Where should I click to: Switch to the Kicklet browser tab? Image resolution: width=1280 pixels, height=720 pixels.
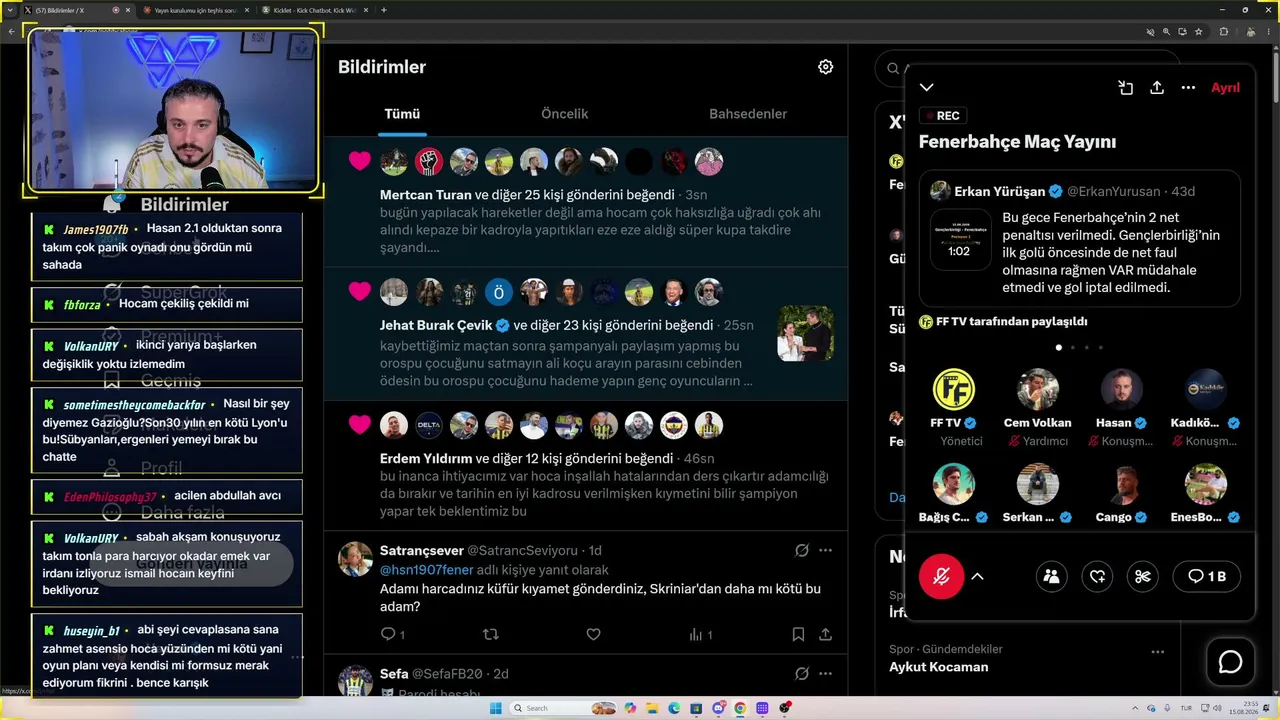click(313, 10)
